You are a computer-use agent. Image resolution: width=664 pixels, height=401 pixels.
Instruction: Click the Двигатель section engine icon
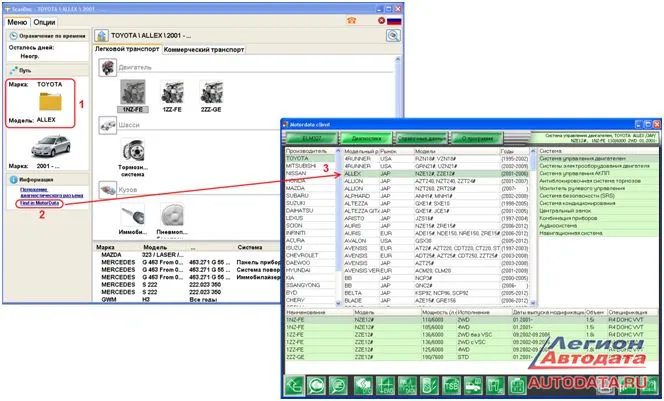[x=108, y=67]
